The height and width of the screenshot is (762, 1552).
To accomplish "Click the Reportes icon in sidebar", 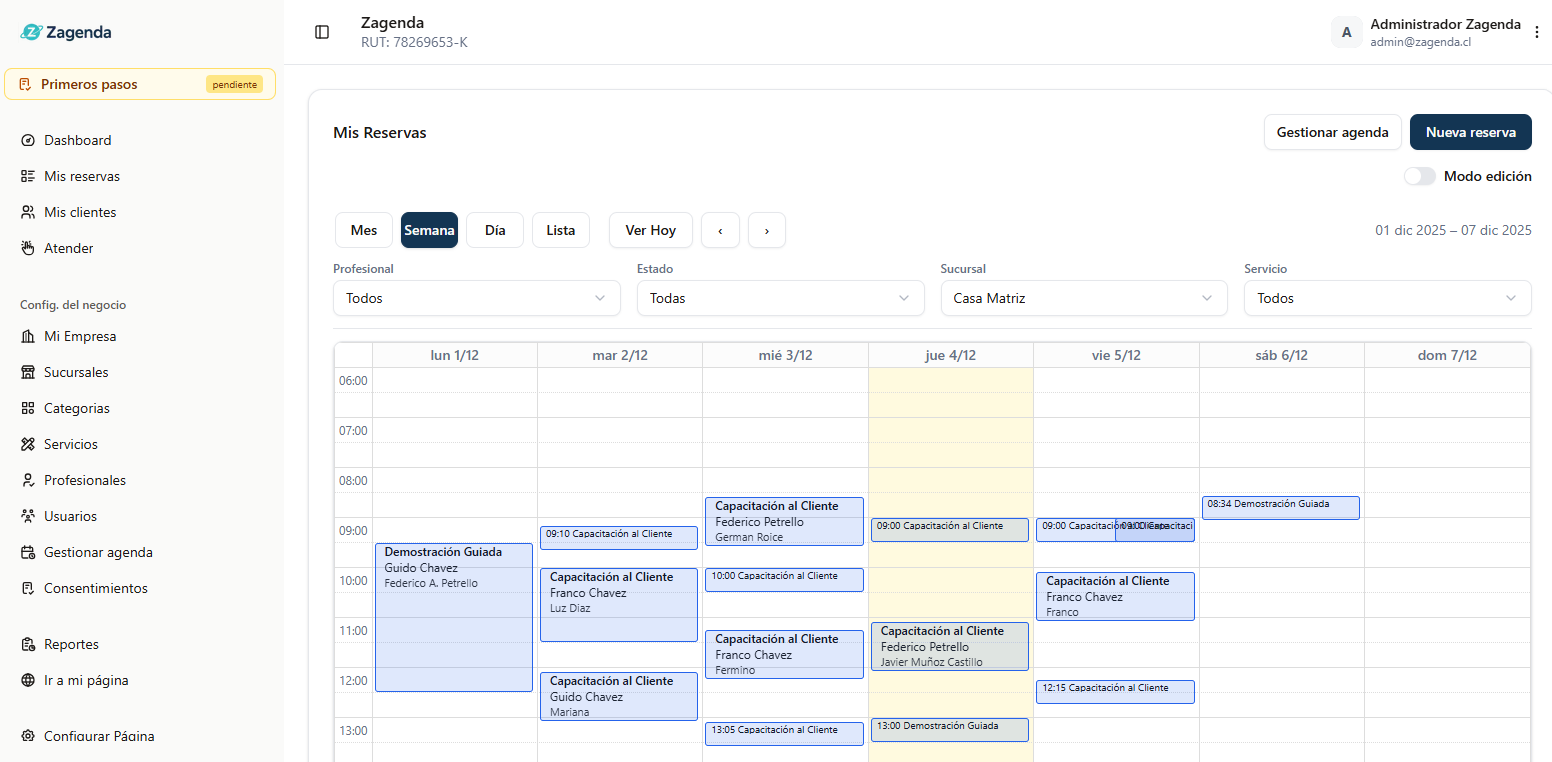I will [x=28, y=645].
